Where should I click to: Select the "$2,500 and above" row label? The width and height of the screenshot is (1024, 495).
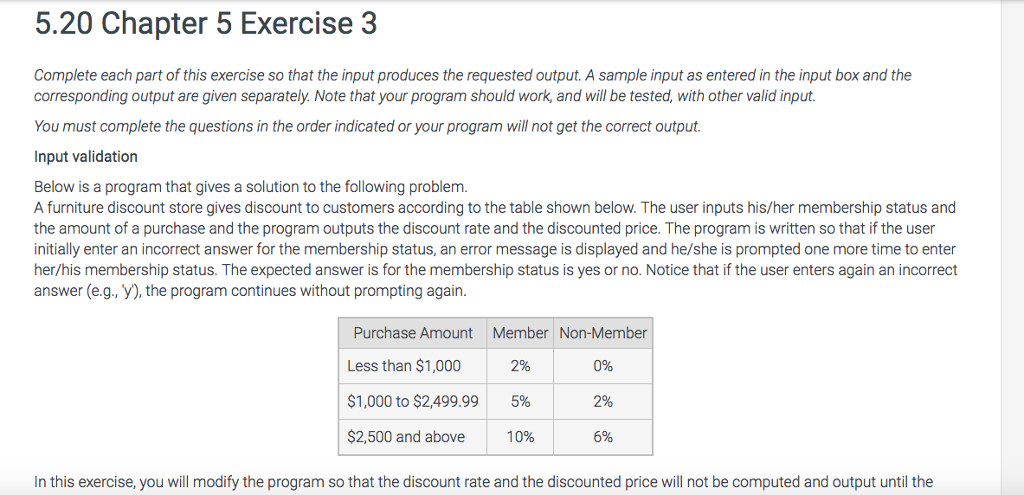tap(408, 436)
